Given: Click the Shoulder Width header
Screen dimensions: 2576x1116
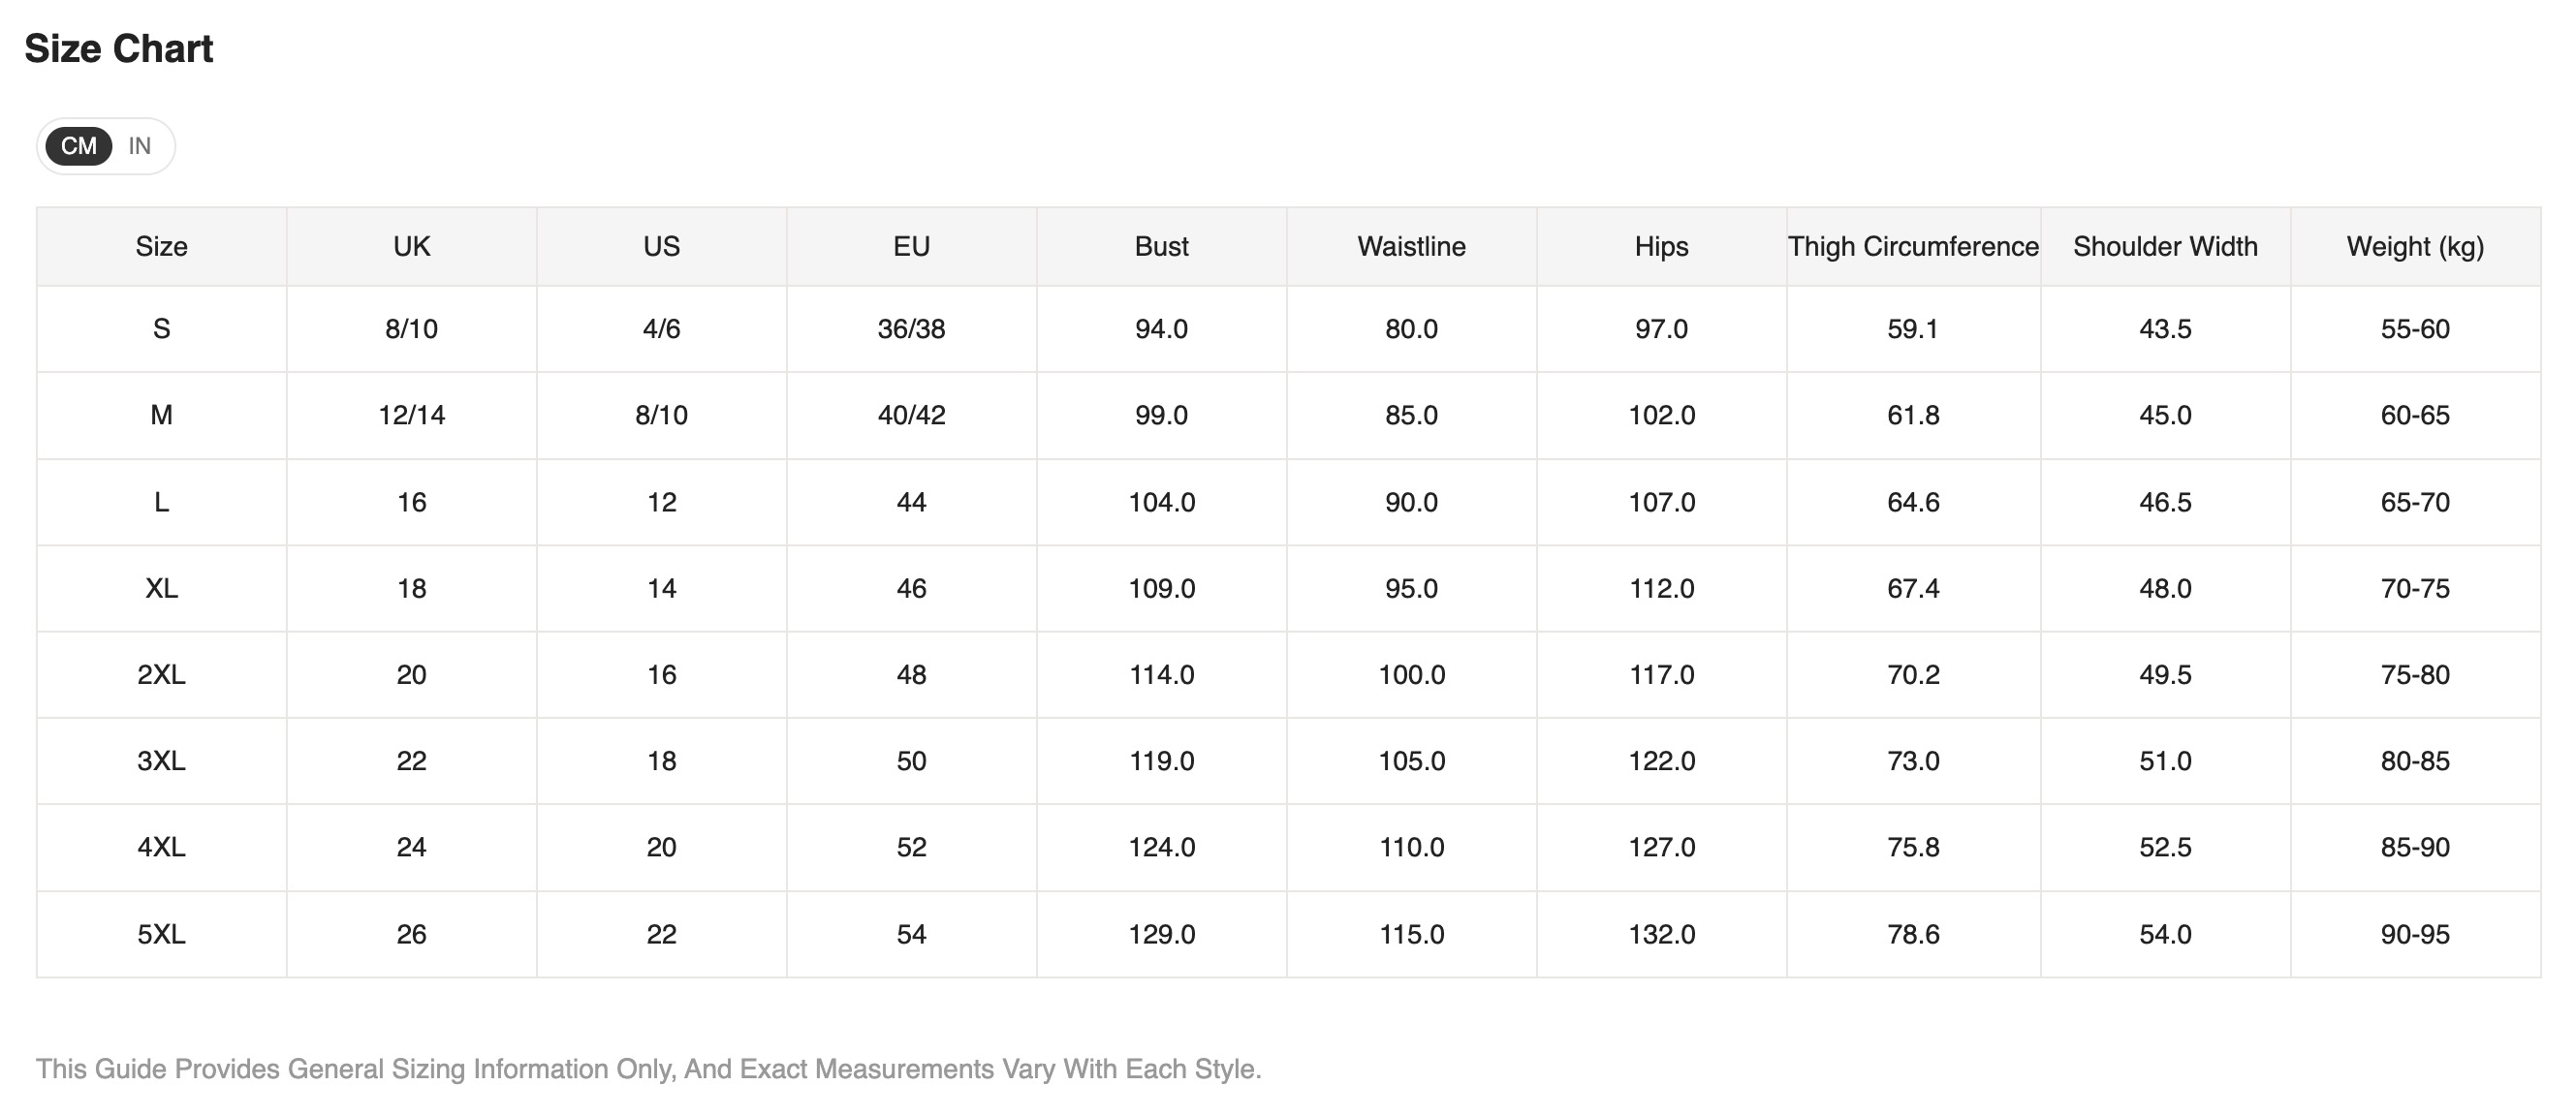Looking at the screenshot, I should [x=2165, y=246].
